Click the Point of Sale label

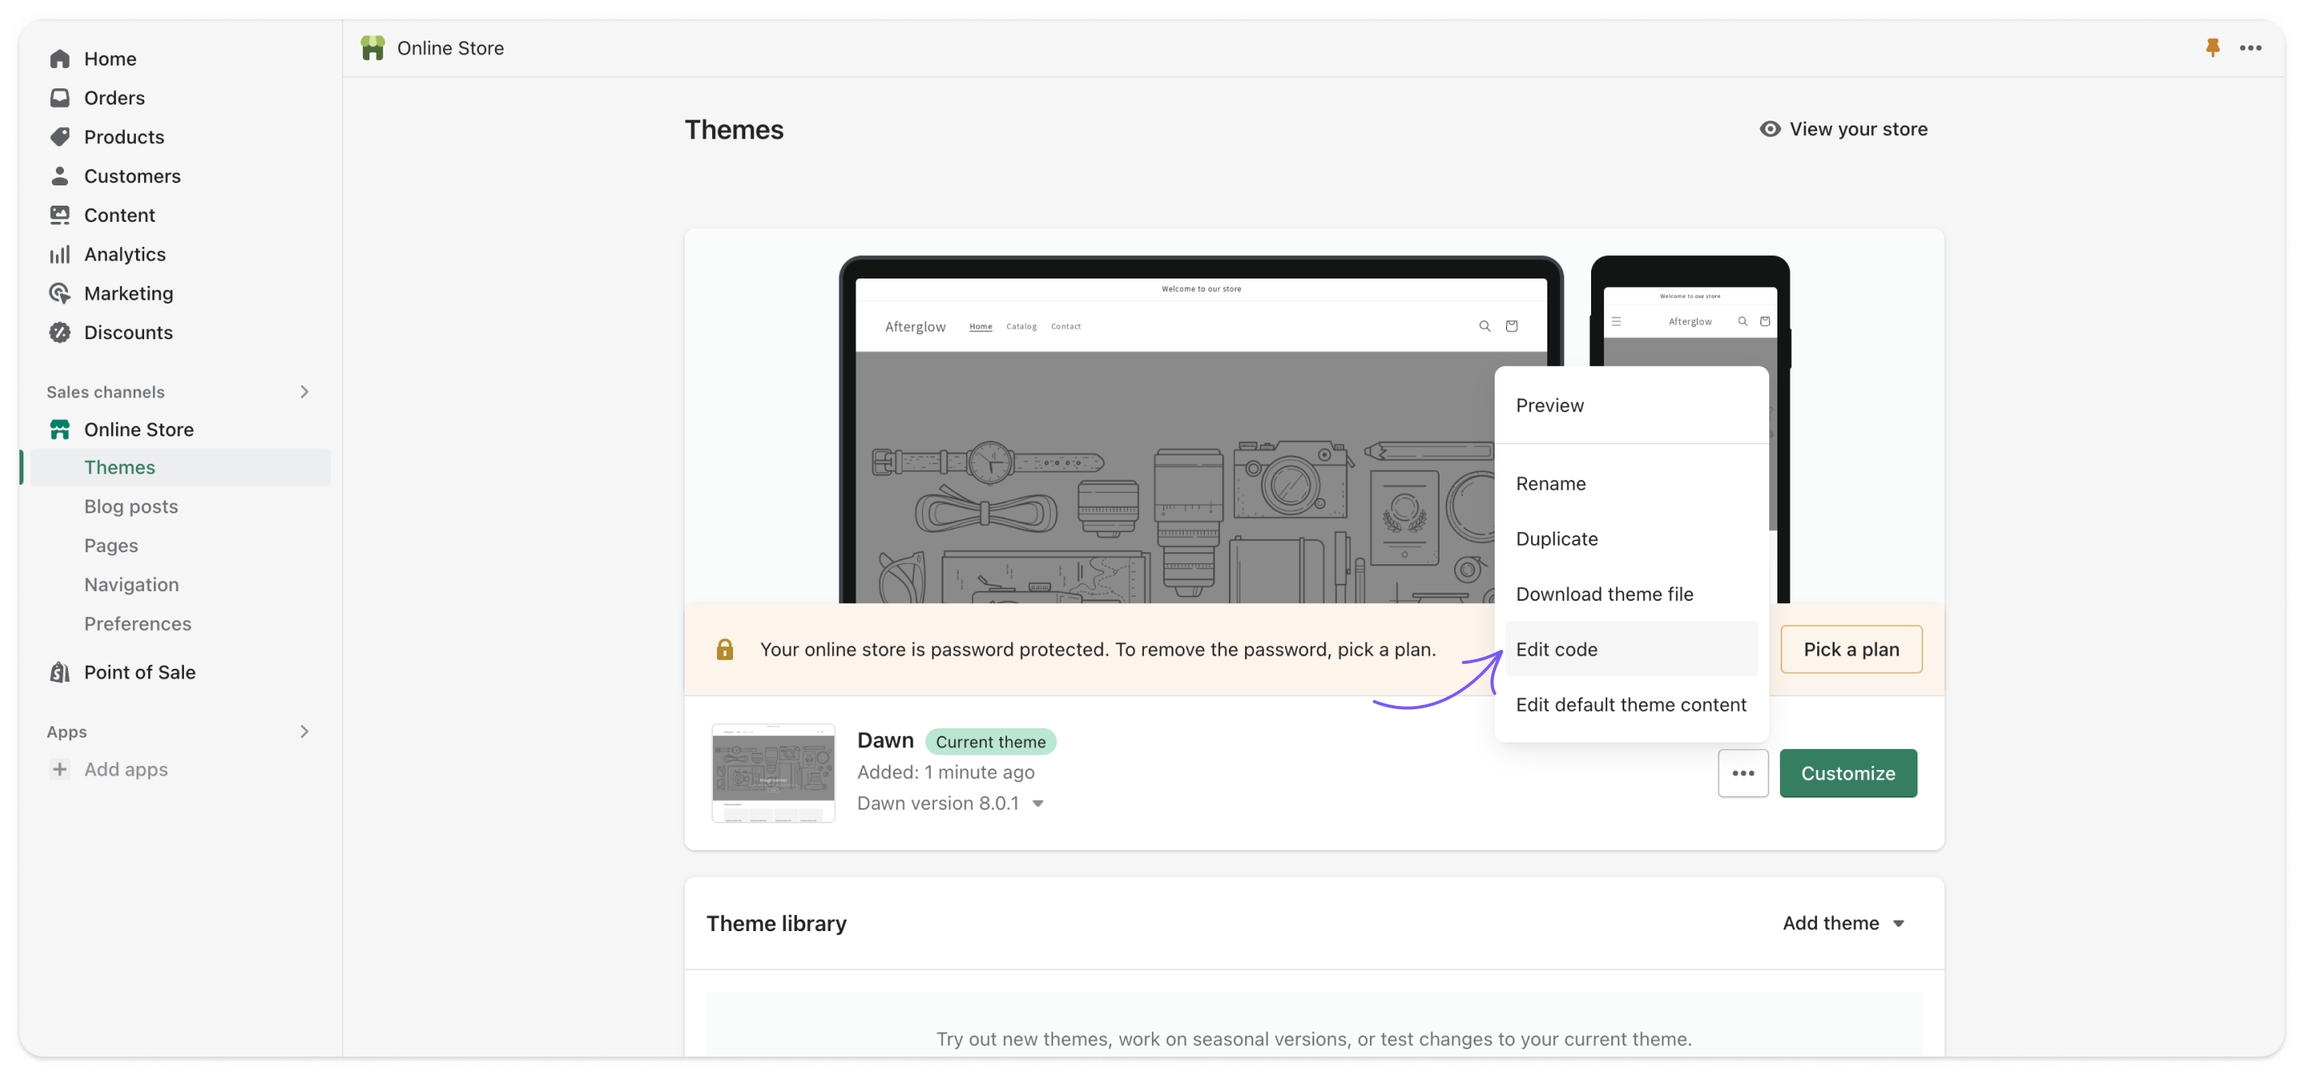coord(140,672)
